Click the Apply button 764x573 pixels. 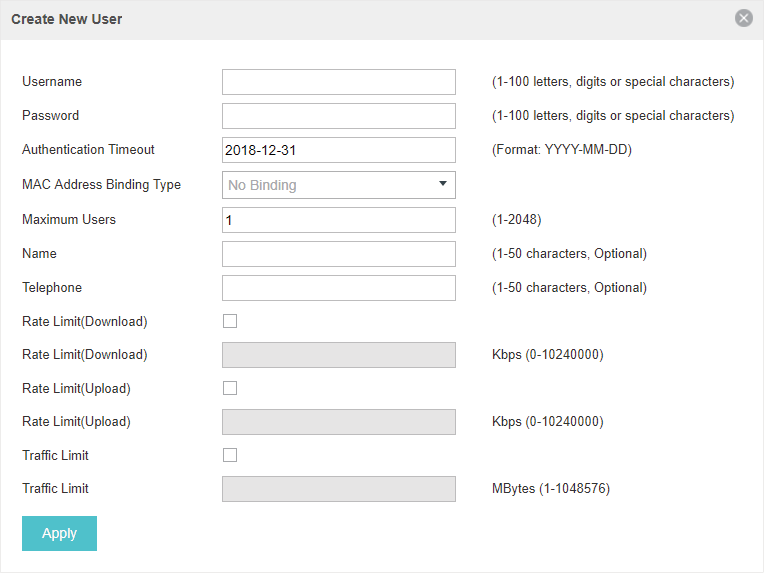point(59,534)
